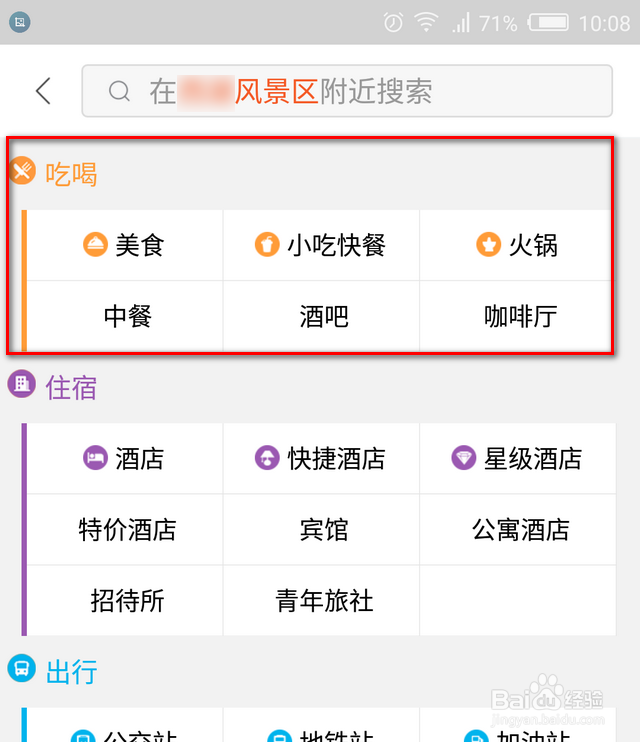
Task: Tap the search magnifier icon
Action: pyautogui.click(x=120, y=92)
